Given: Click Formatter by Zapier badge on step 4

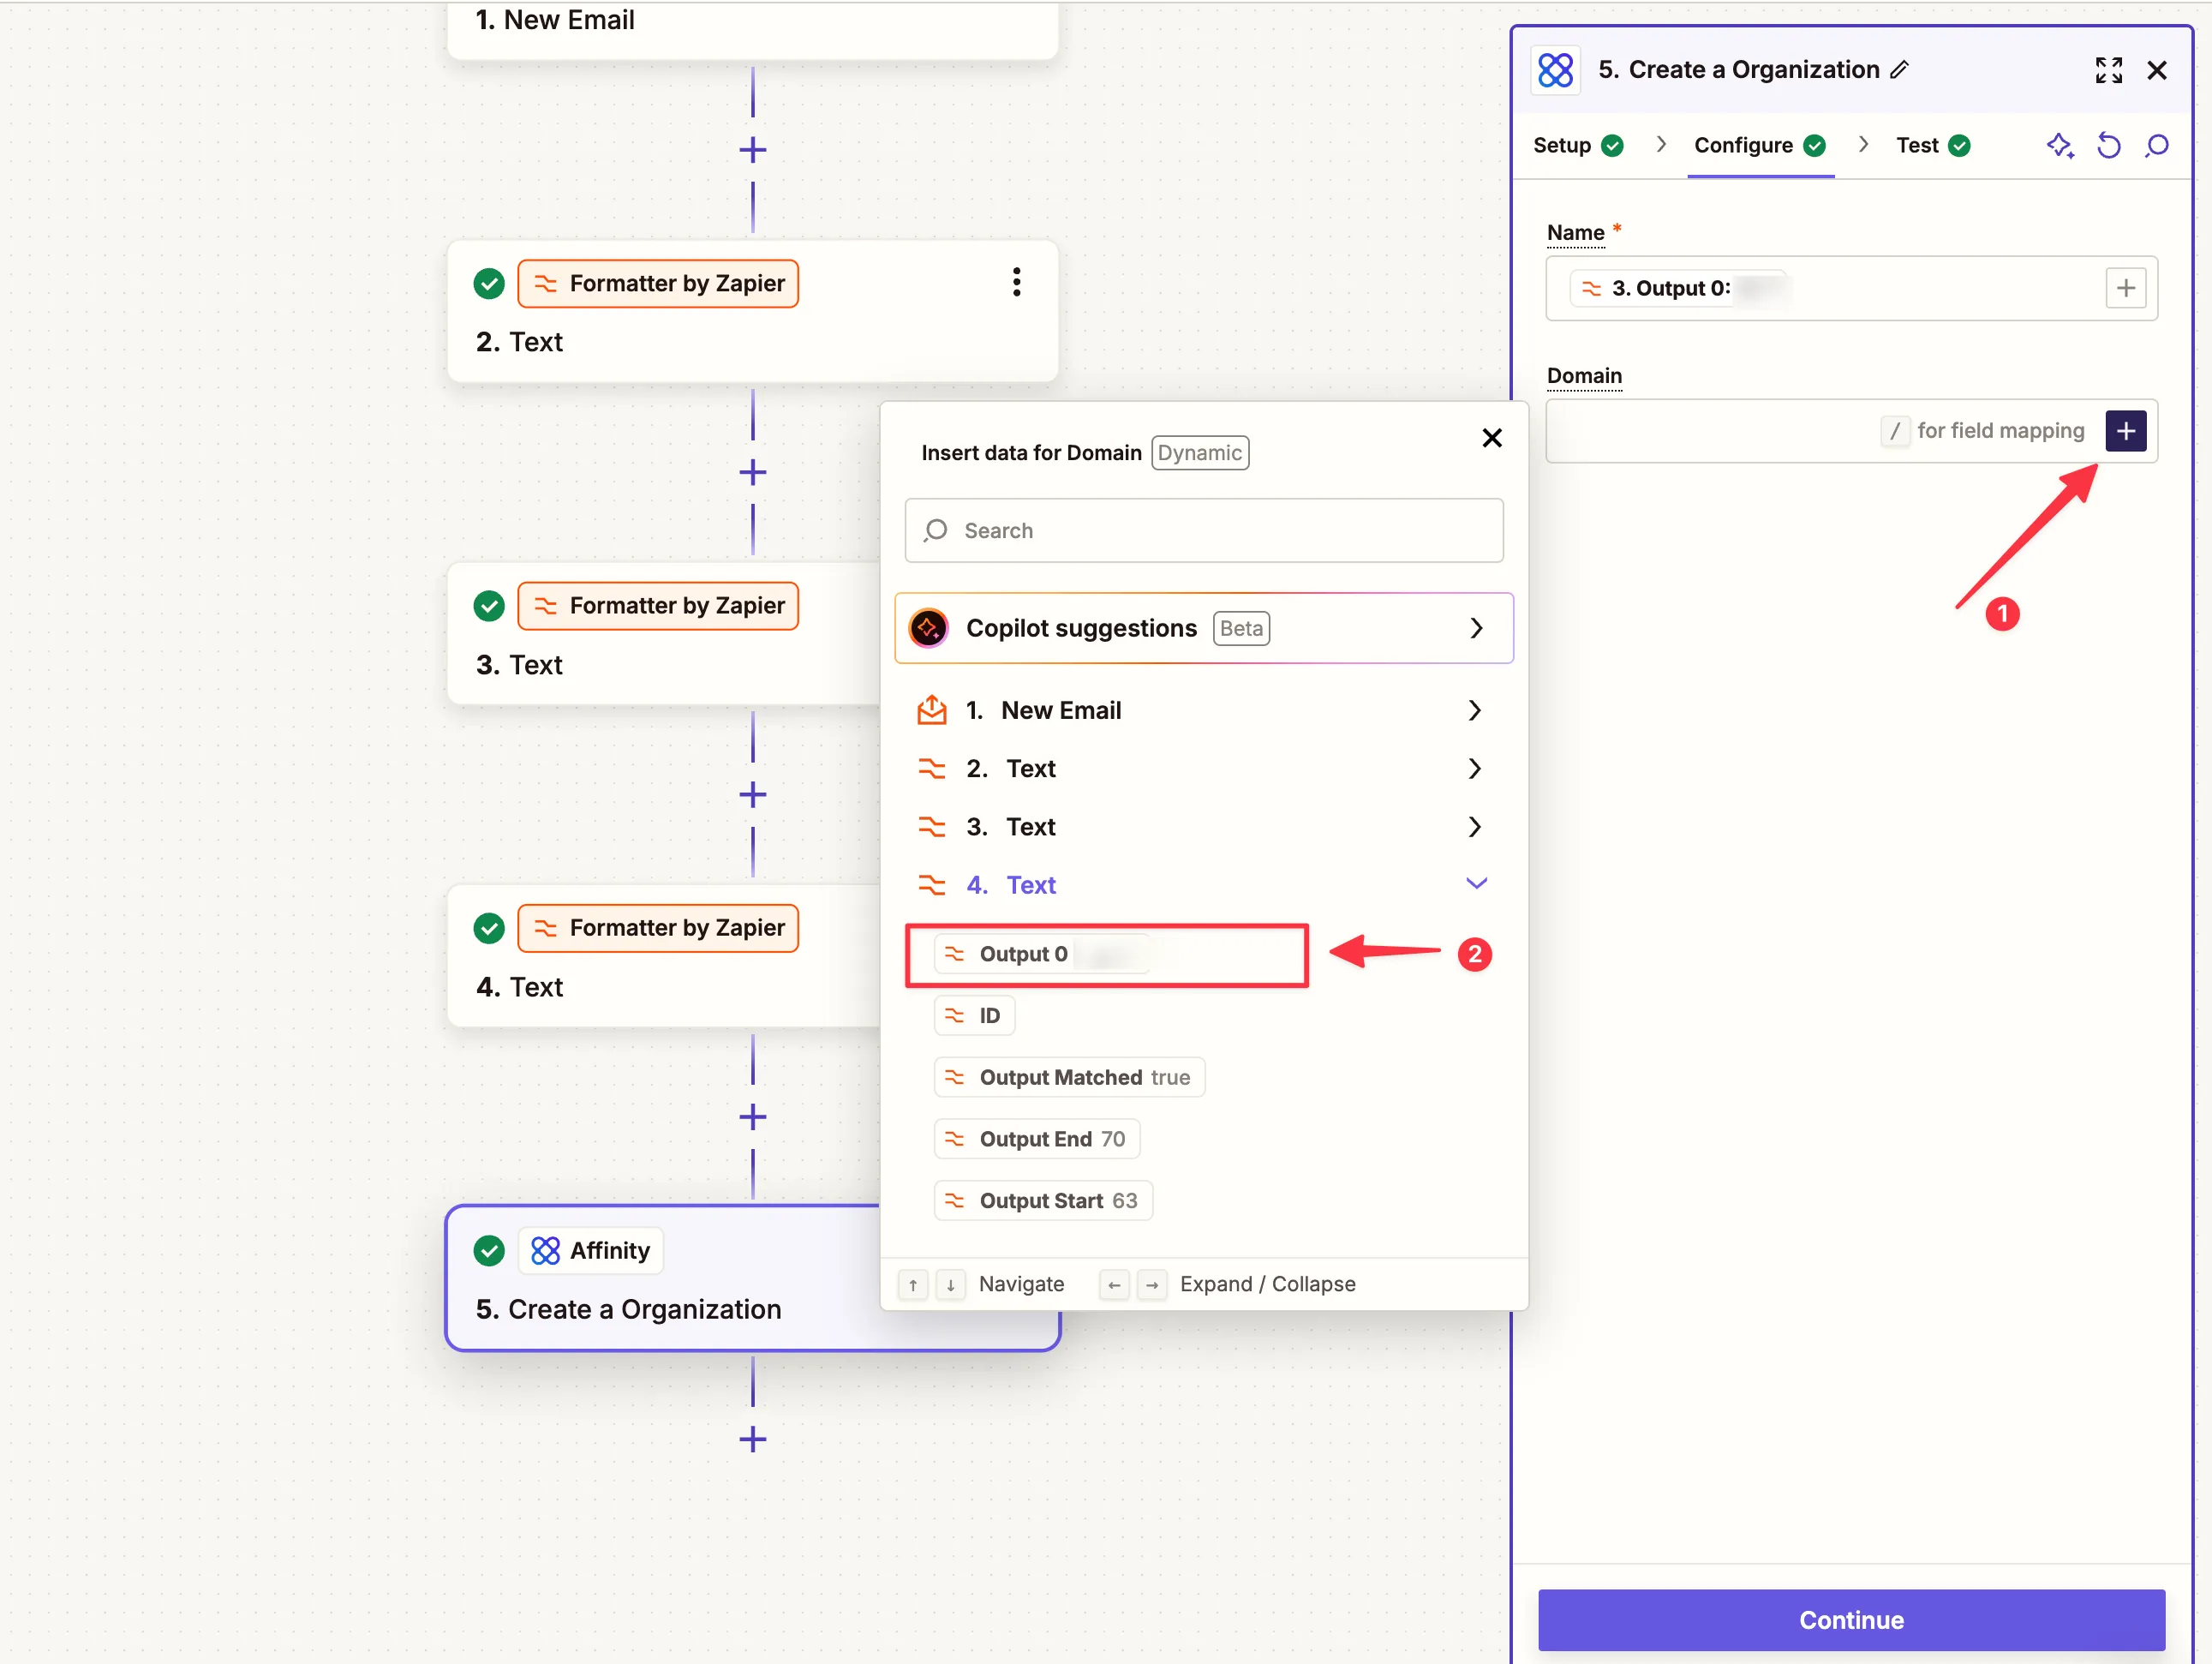Looking at the screenshot, I should click(x=658, y=928).
